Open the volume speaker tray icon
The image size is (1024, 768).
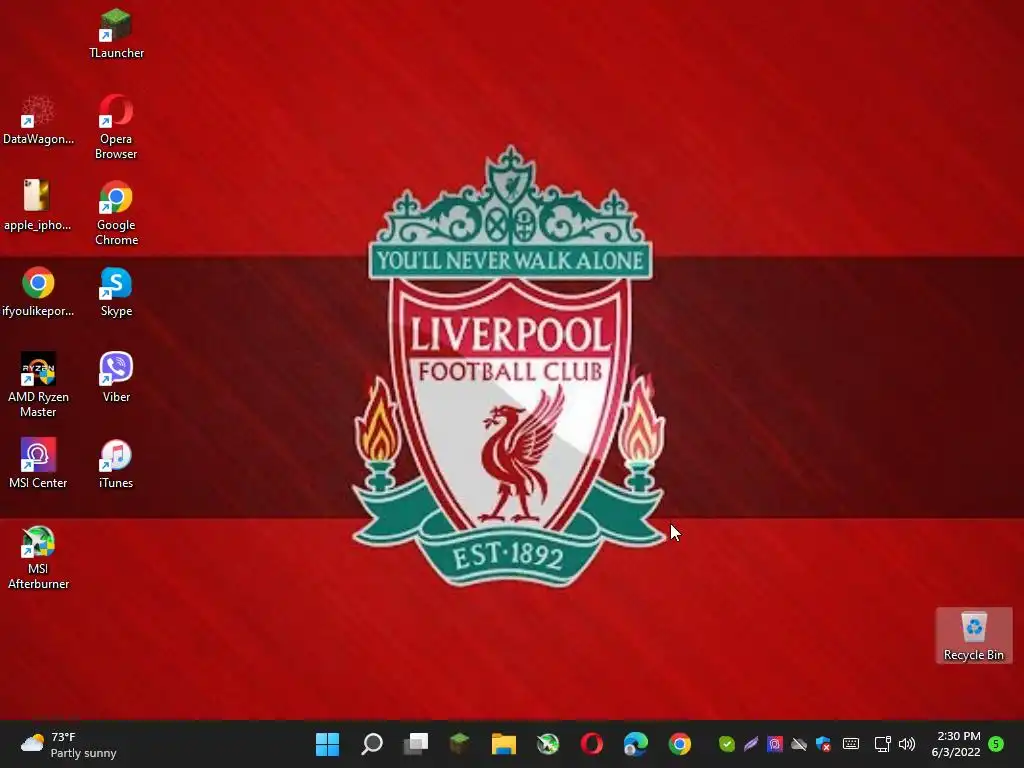tap(907, 744)
